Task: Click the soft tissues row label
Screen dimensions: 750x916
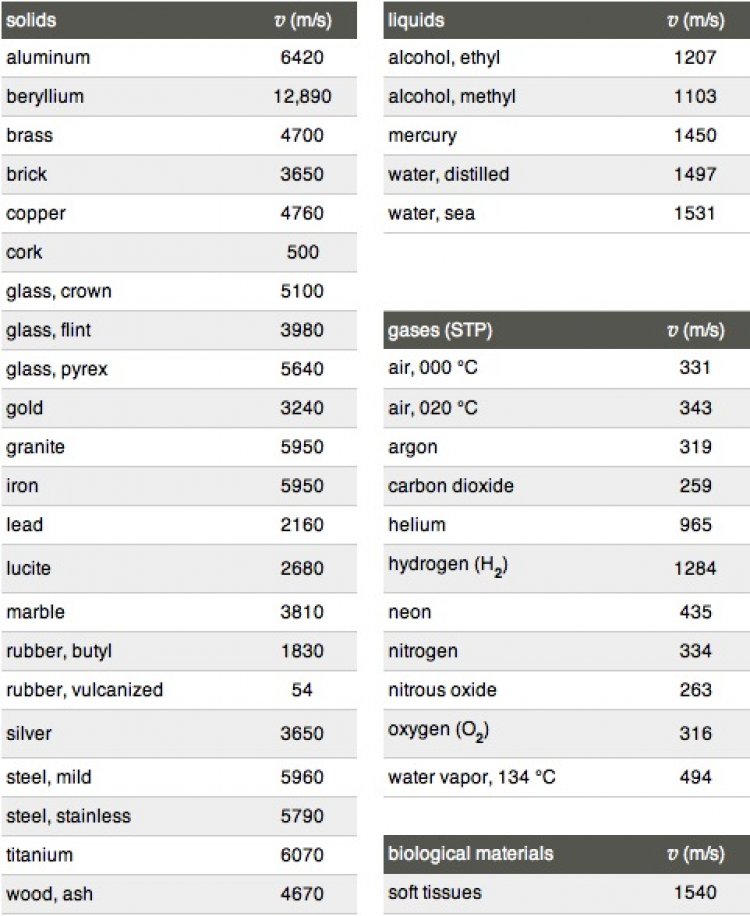Action: [434, 892]
